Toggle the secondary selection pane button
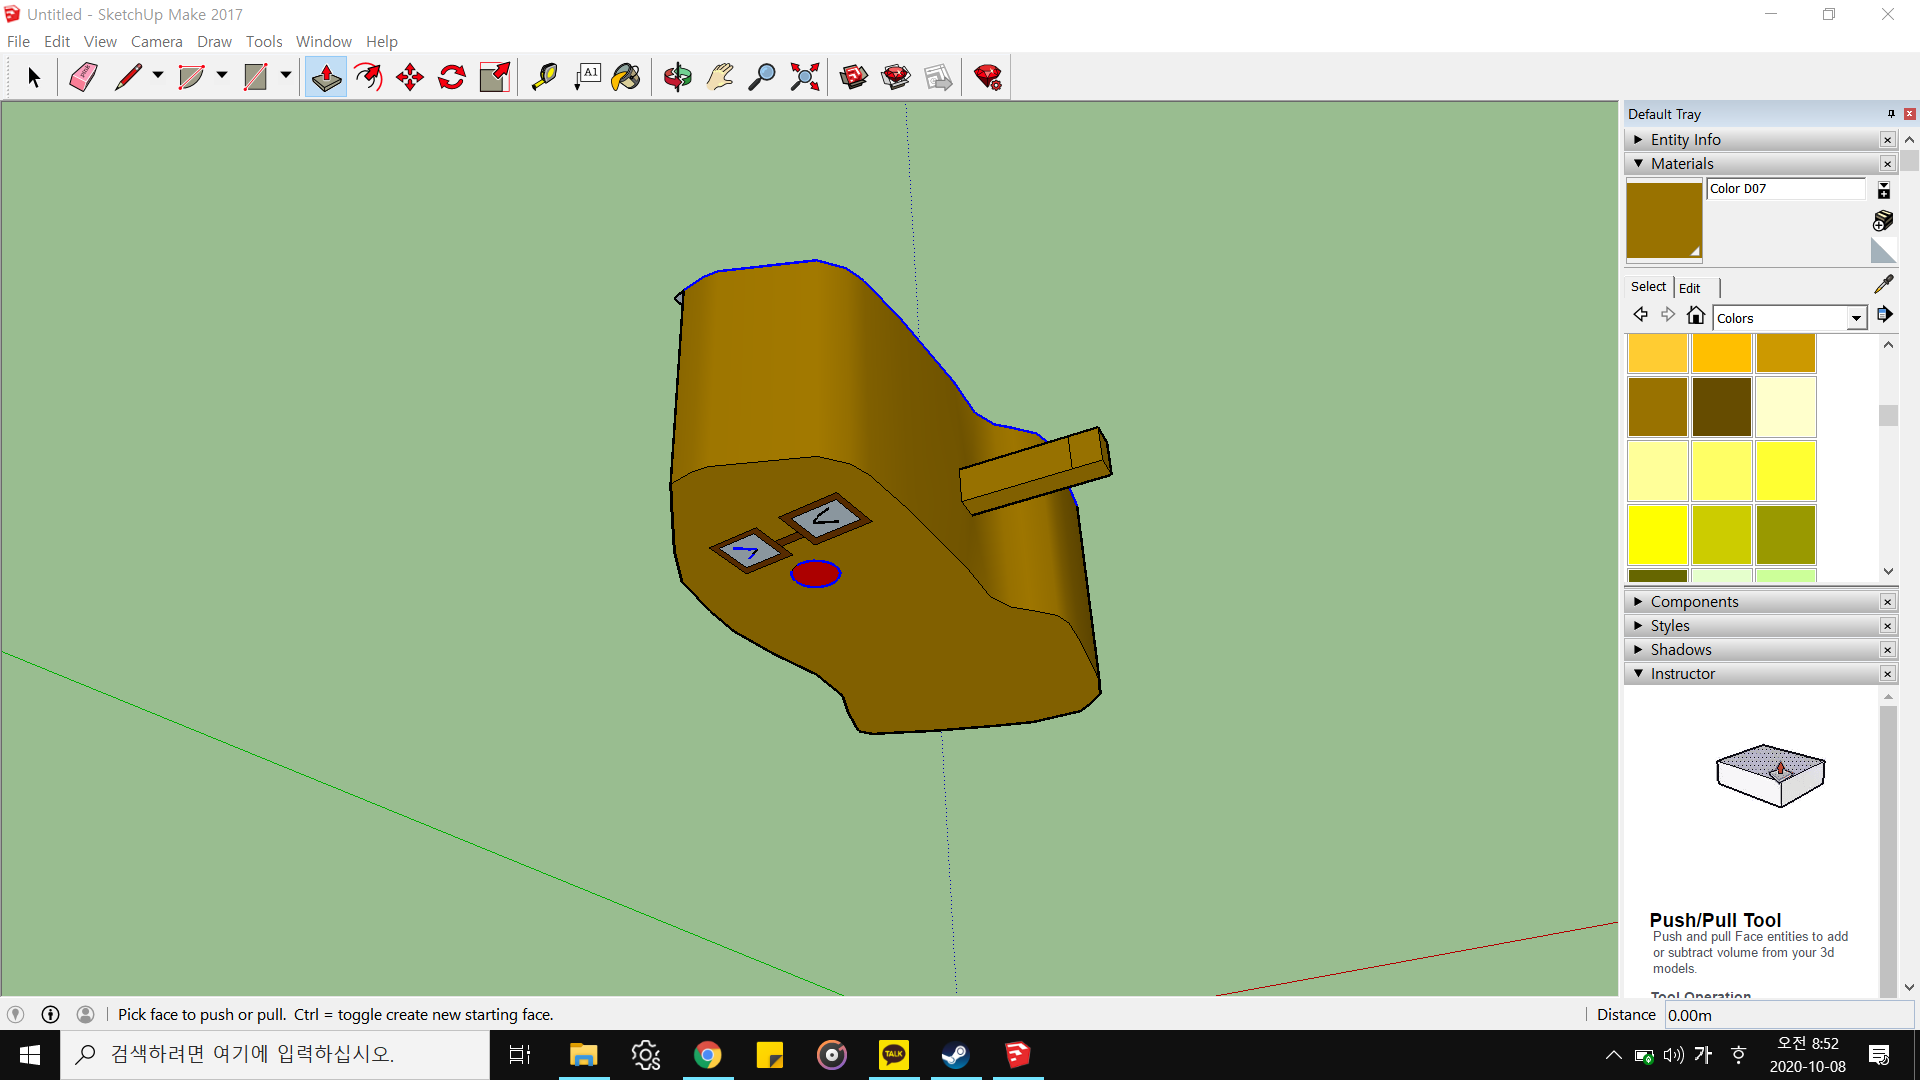This screenshot has height=1080, width=1920. tap(1884, 190)
